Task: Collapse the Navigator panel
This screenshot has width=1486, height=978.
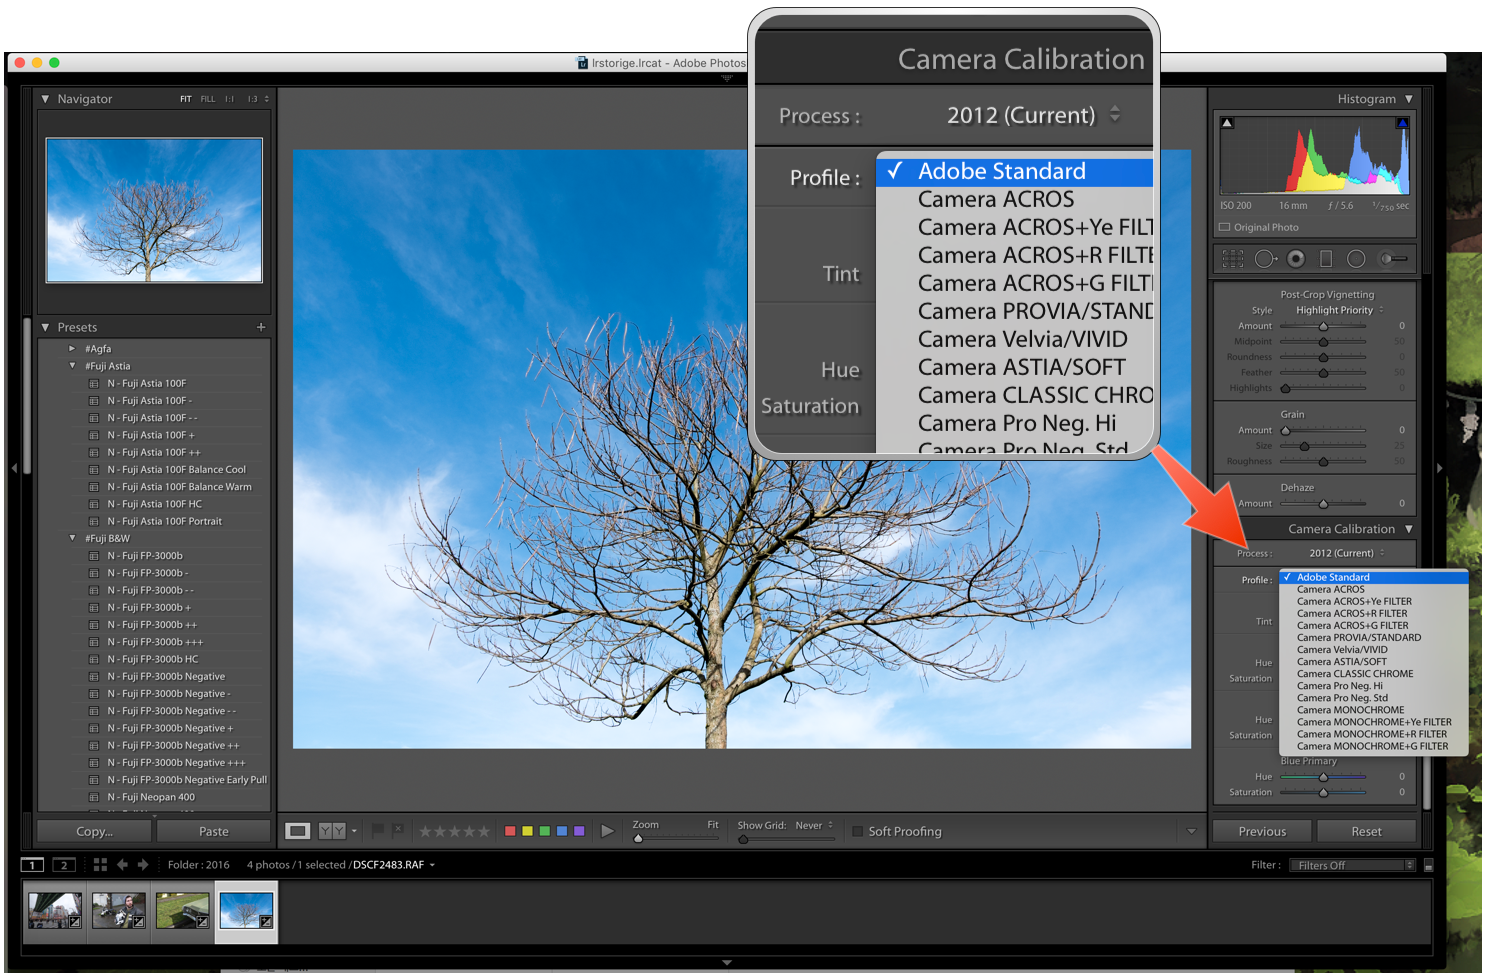Action: pos(45,99)
